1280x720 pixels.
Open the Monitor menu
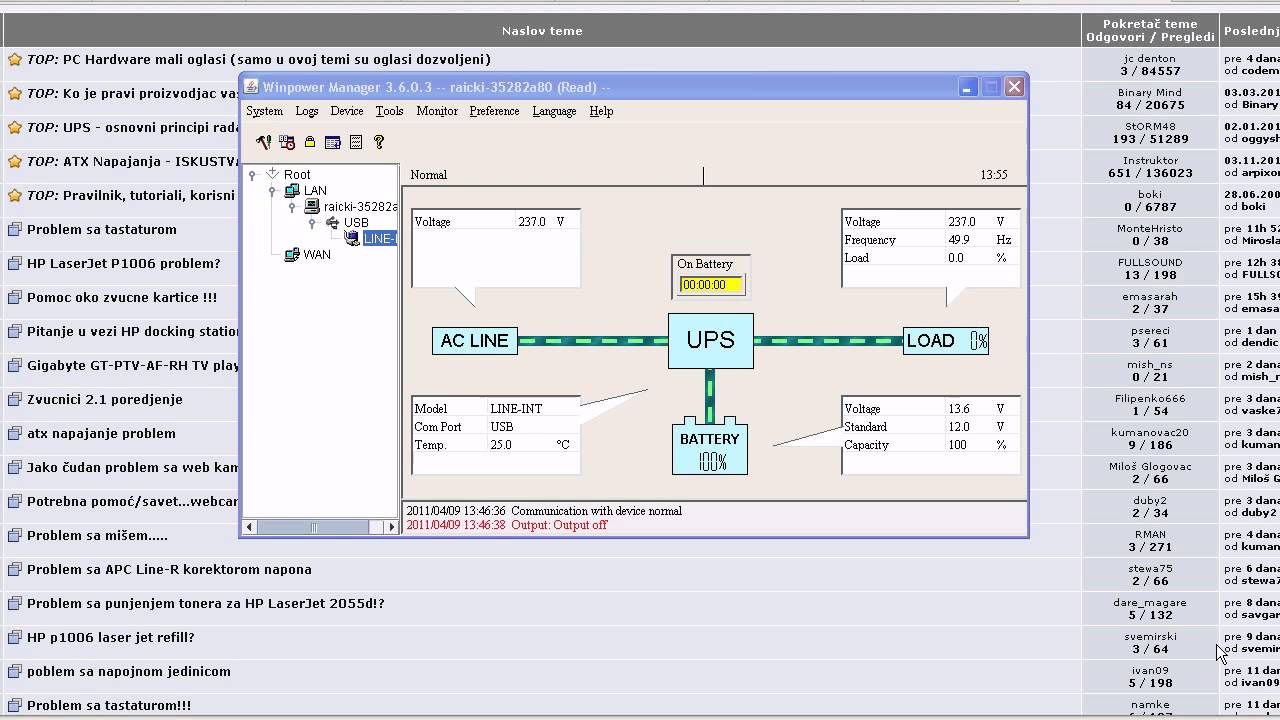(x=437, y=111)
